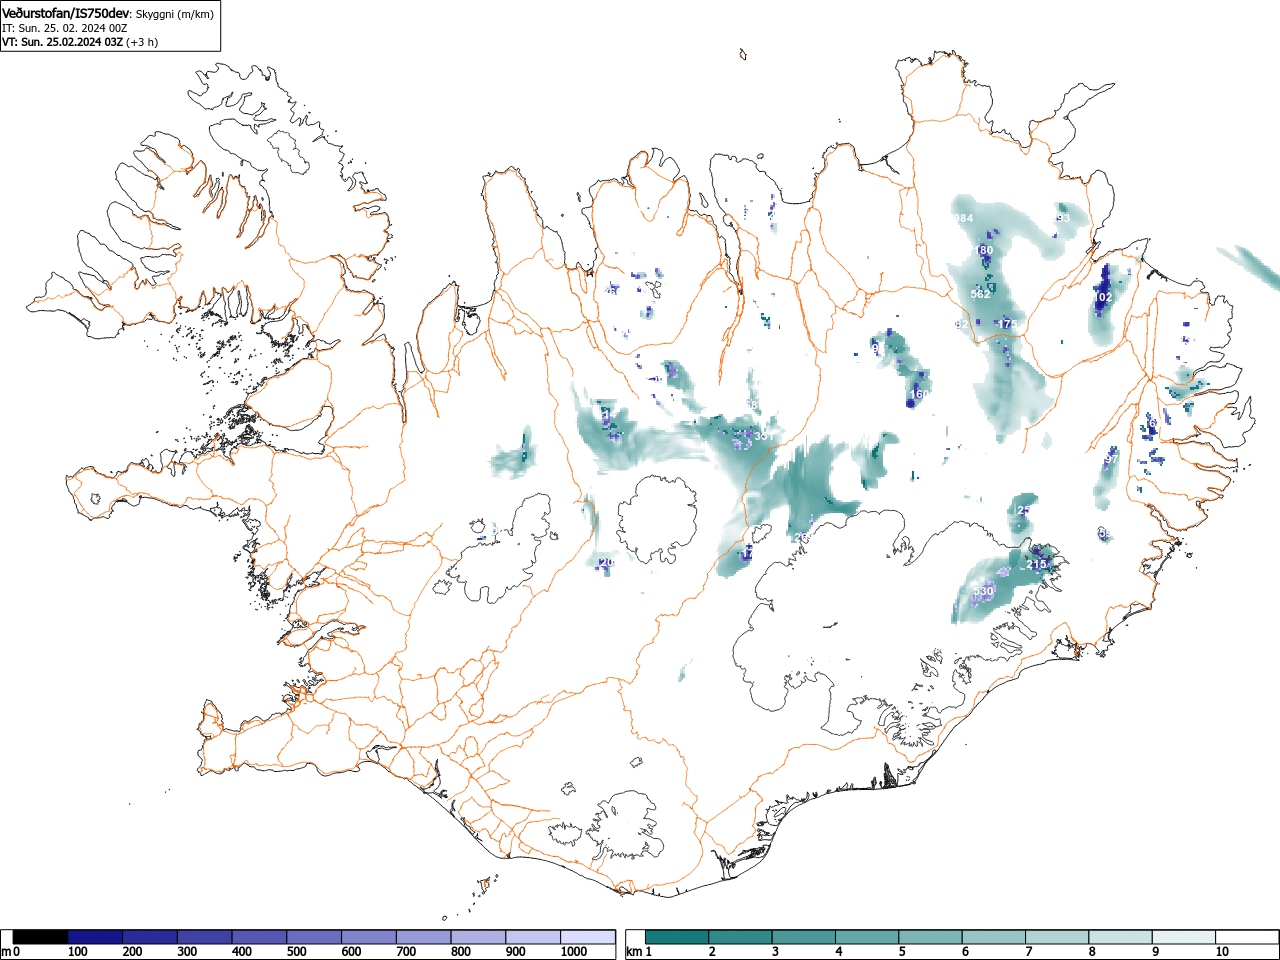Click the '175' visibility value on the map
This screenshot has height=960, width=1280.
pyautogui.click(x=1006, y=324)
